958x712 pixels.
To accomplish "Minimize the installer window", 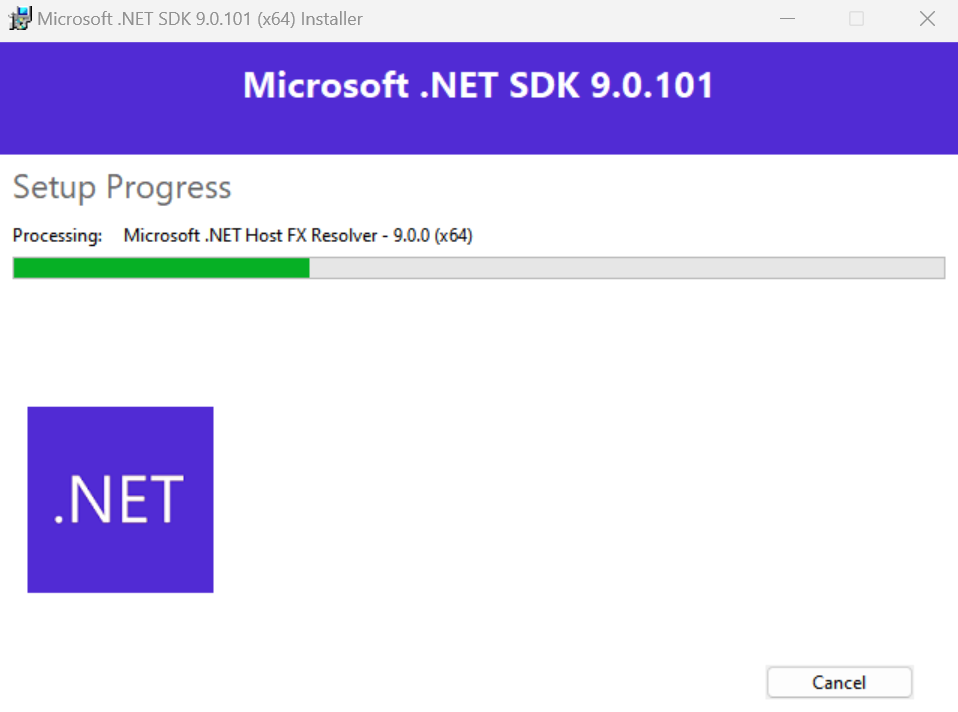I will coord(788,19).
